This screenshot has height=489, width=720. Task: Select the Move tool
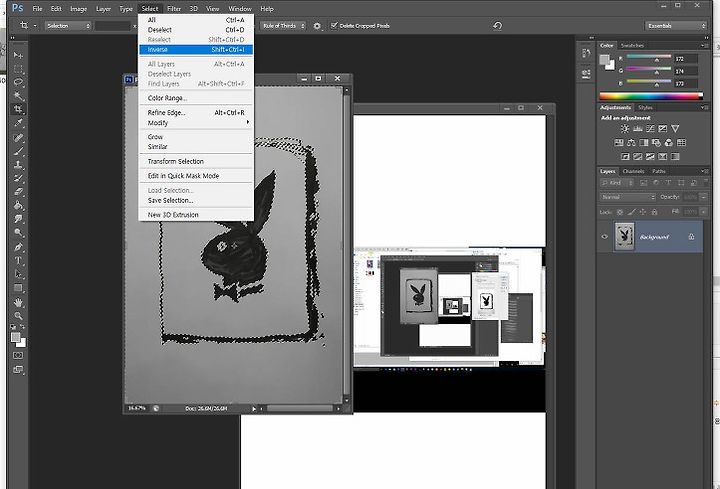point(18,56)
